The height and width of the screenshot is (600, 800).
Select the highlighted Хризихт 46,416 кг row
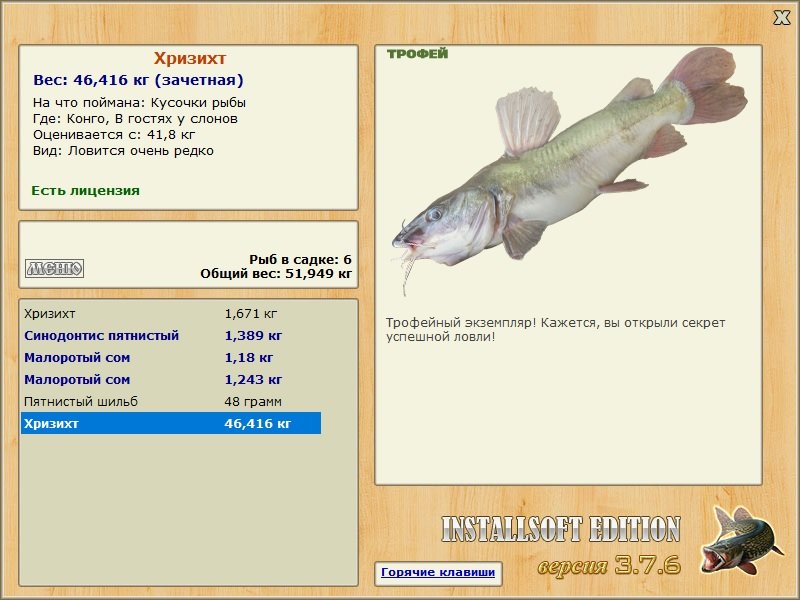point(171,423)
